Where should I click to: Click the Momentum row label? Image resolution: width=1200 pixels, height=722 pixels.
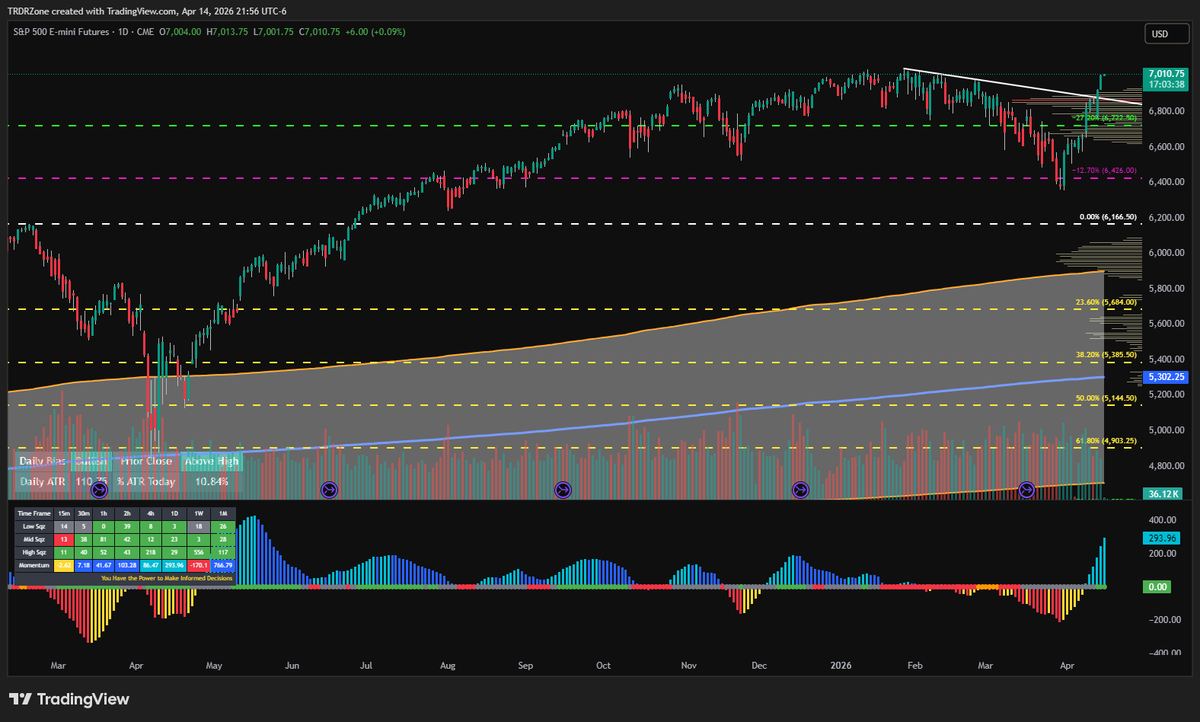point(34,565)
